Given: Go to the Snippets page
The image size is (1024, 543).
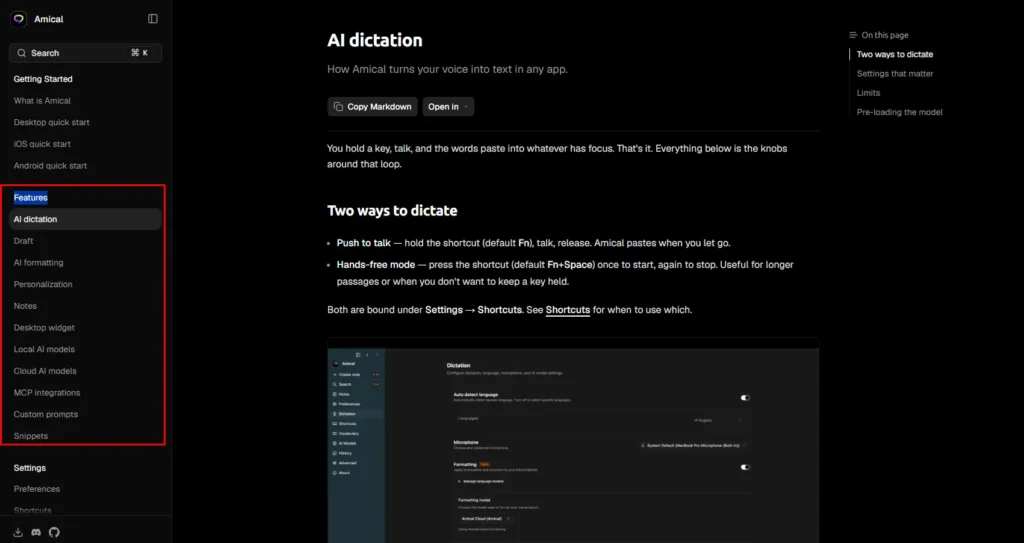Looking at the screenshot, I should [x=31, y=435].
